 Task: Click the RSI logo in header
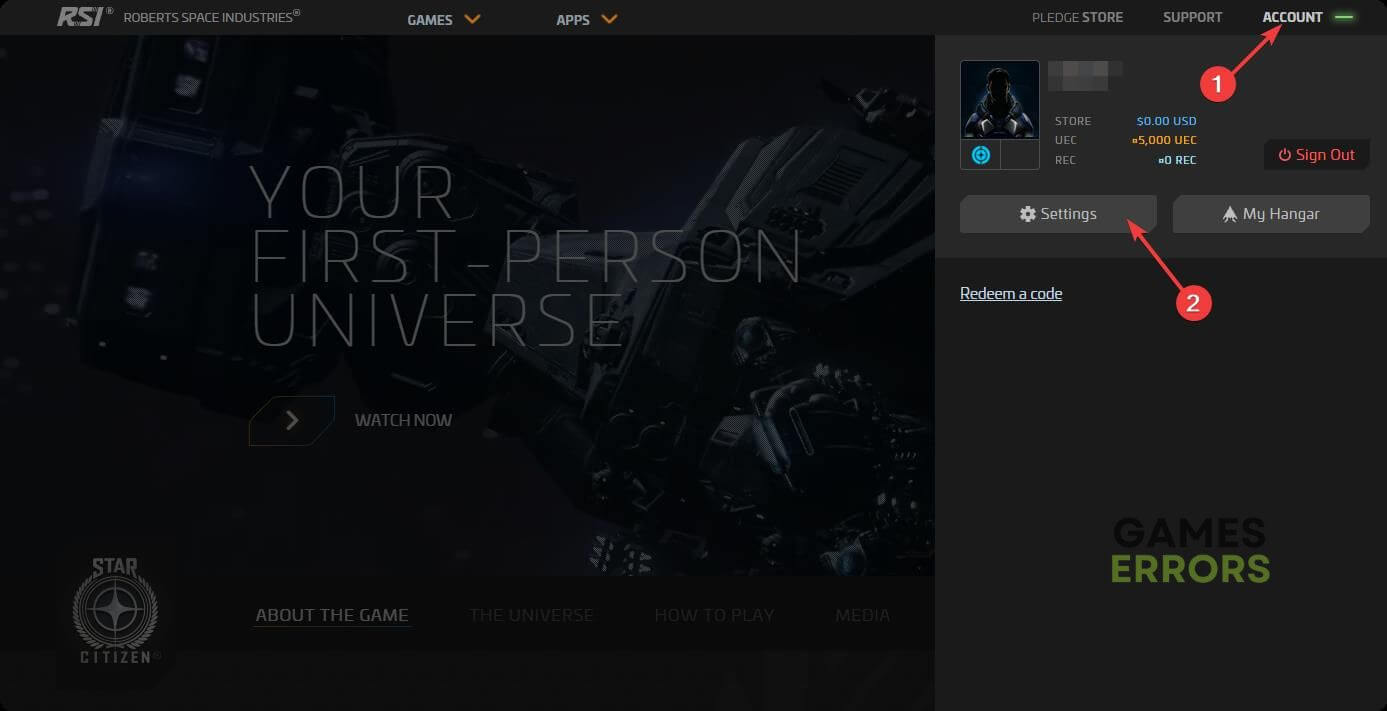[x=83, y=16]
